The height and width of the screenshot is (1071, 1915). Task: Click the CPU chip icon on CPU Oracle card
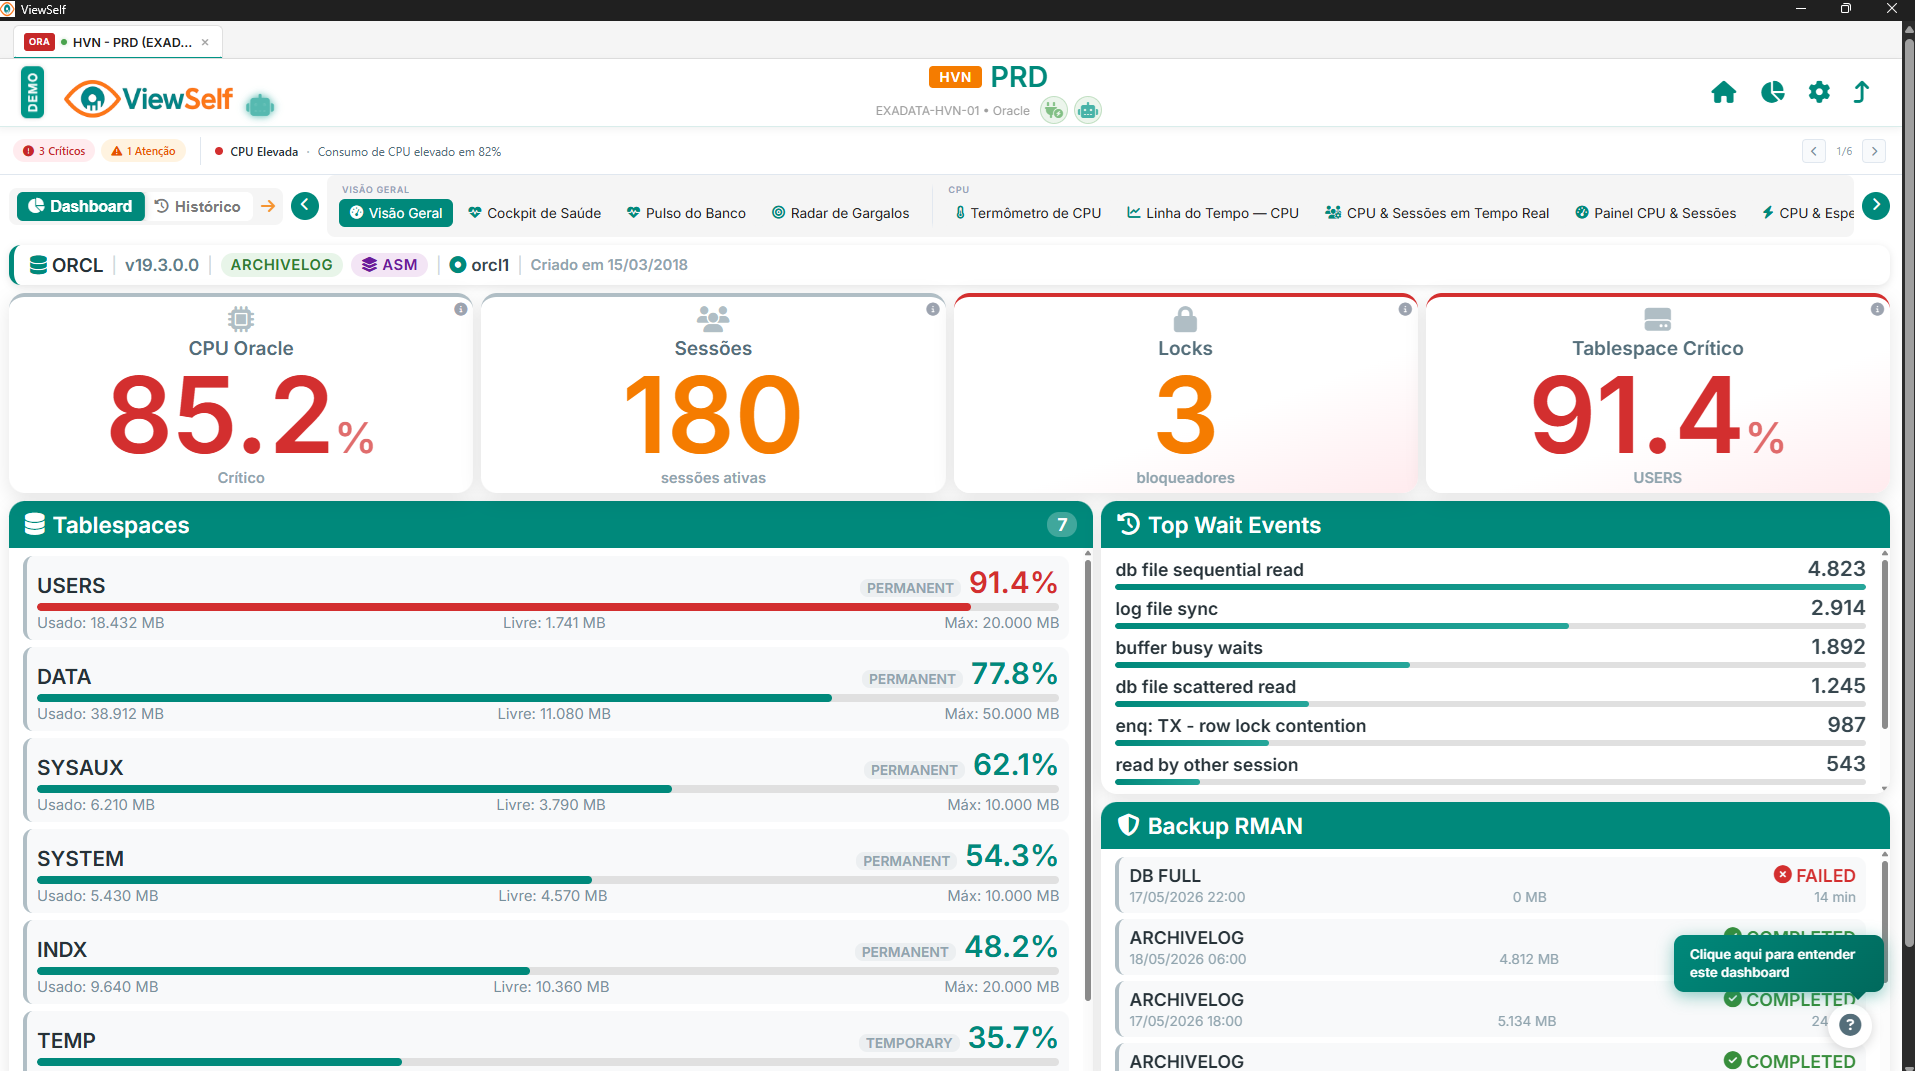(x=241, y=319)
